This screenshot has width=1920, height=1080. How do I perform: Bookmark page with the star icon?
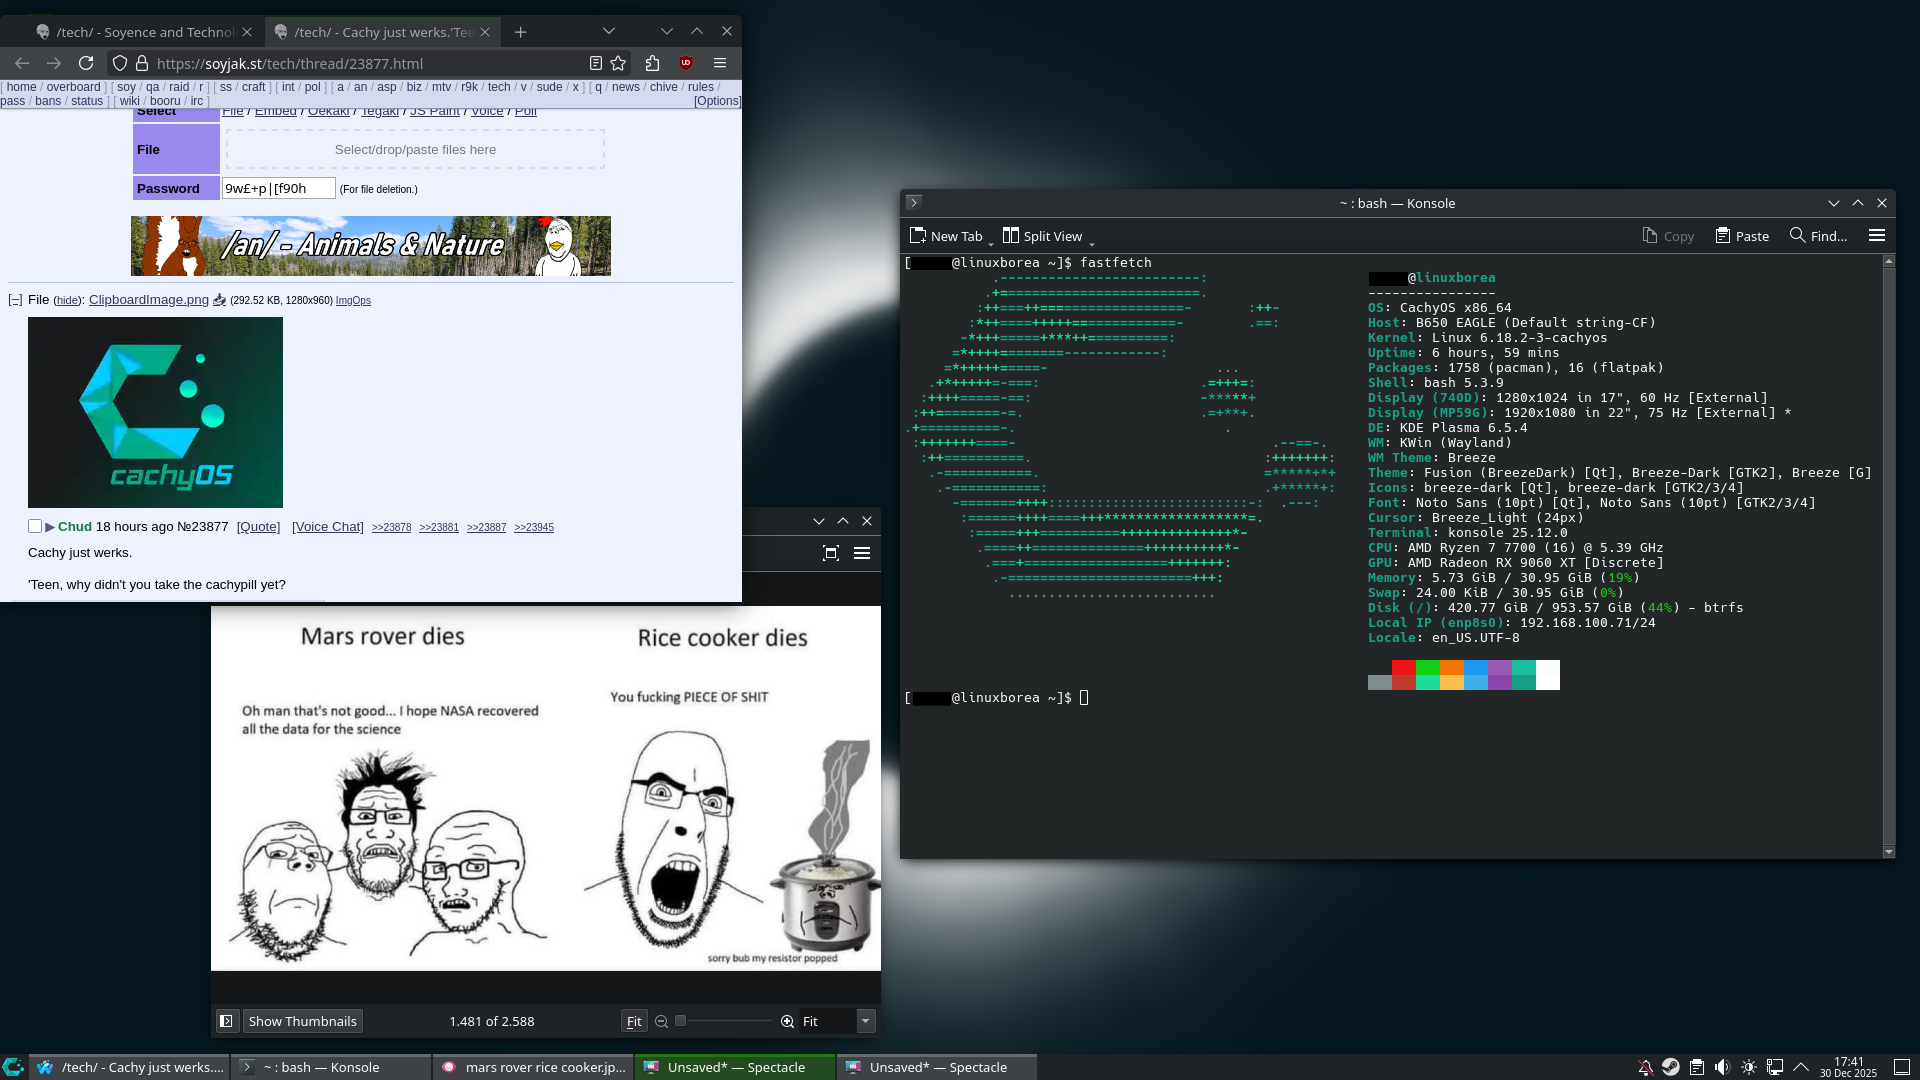(x=618, y=63)
